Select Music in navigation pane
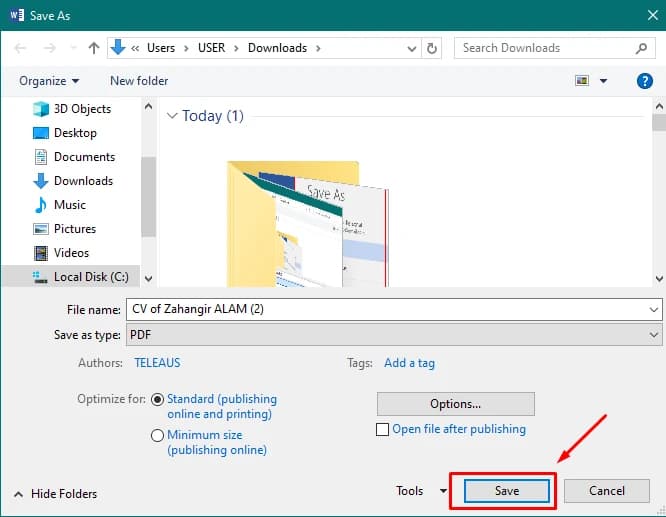The width and height of the screenshot is (666, 517). tap(72, 205)
